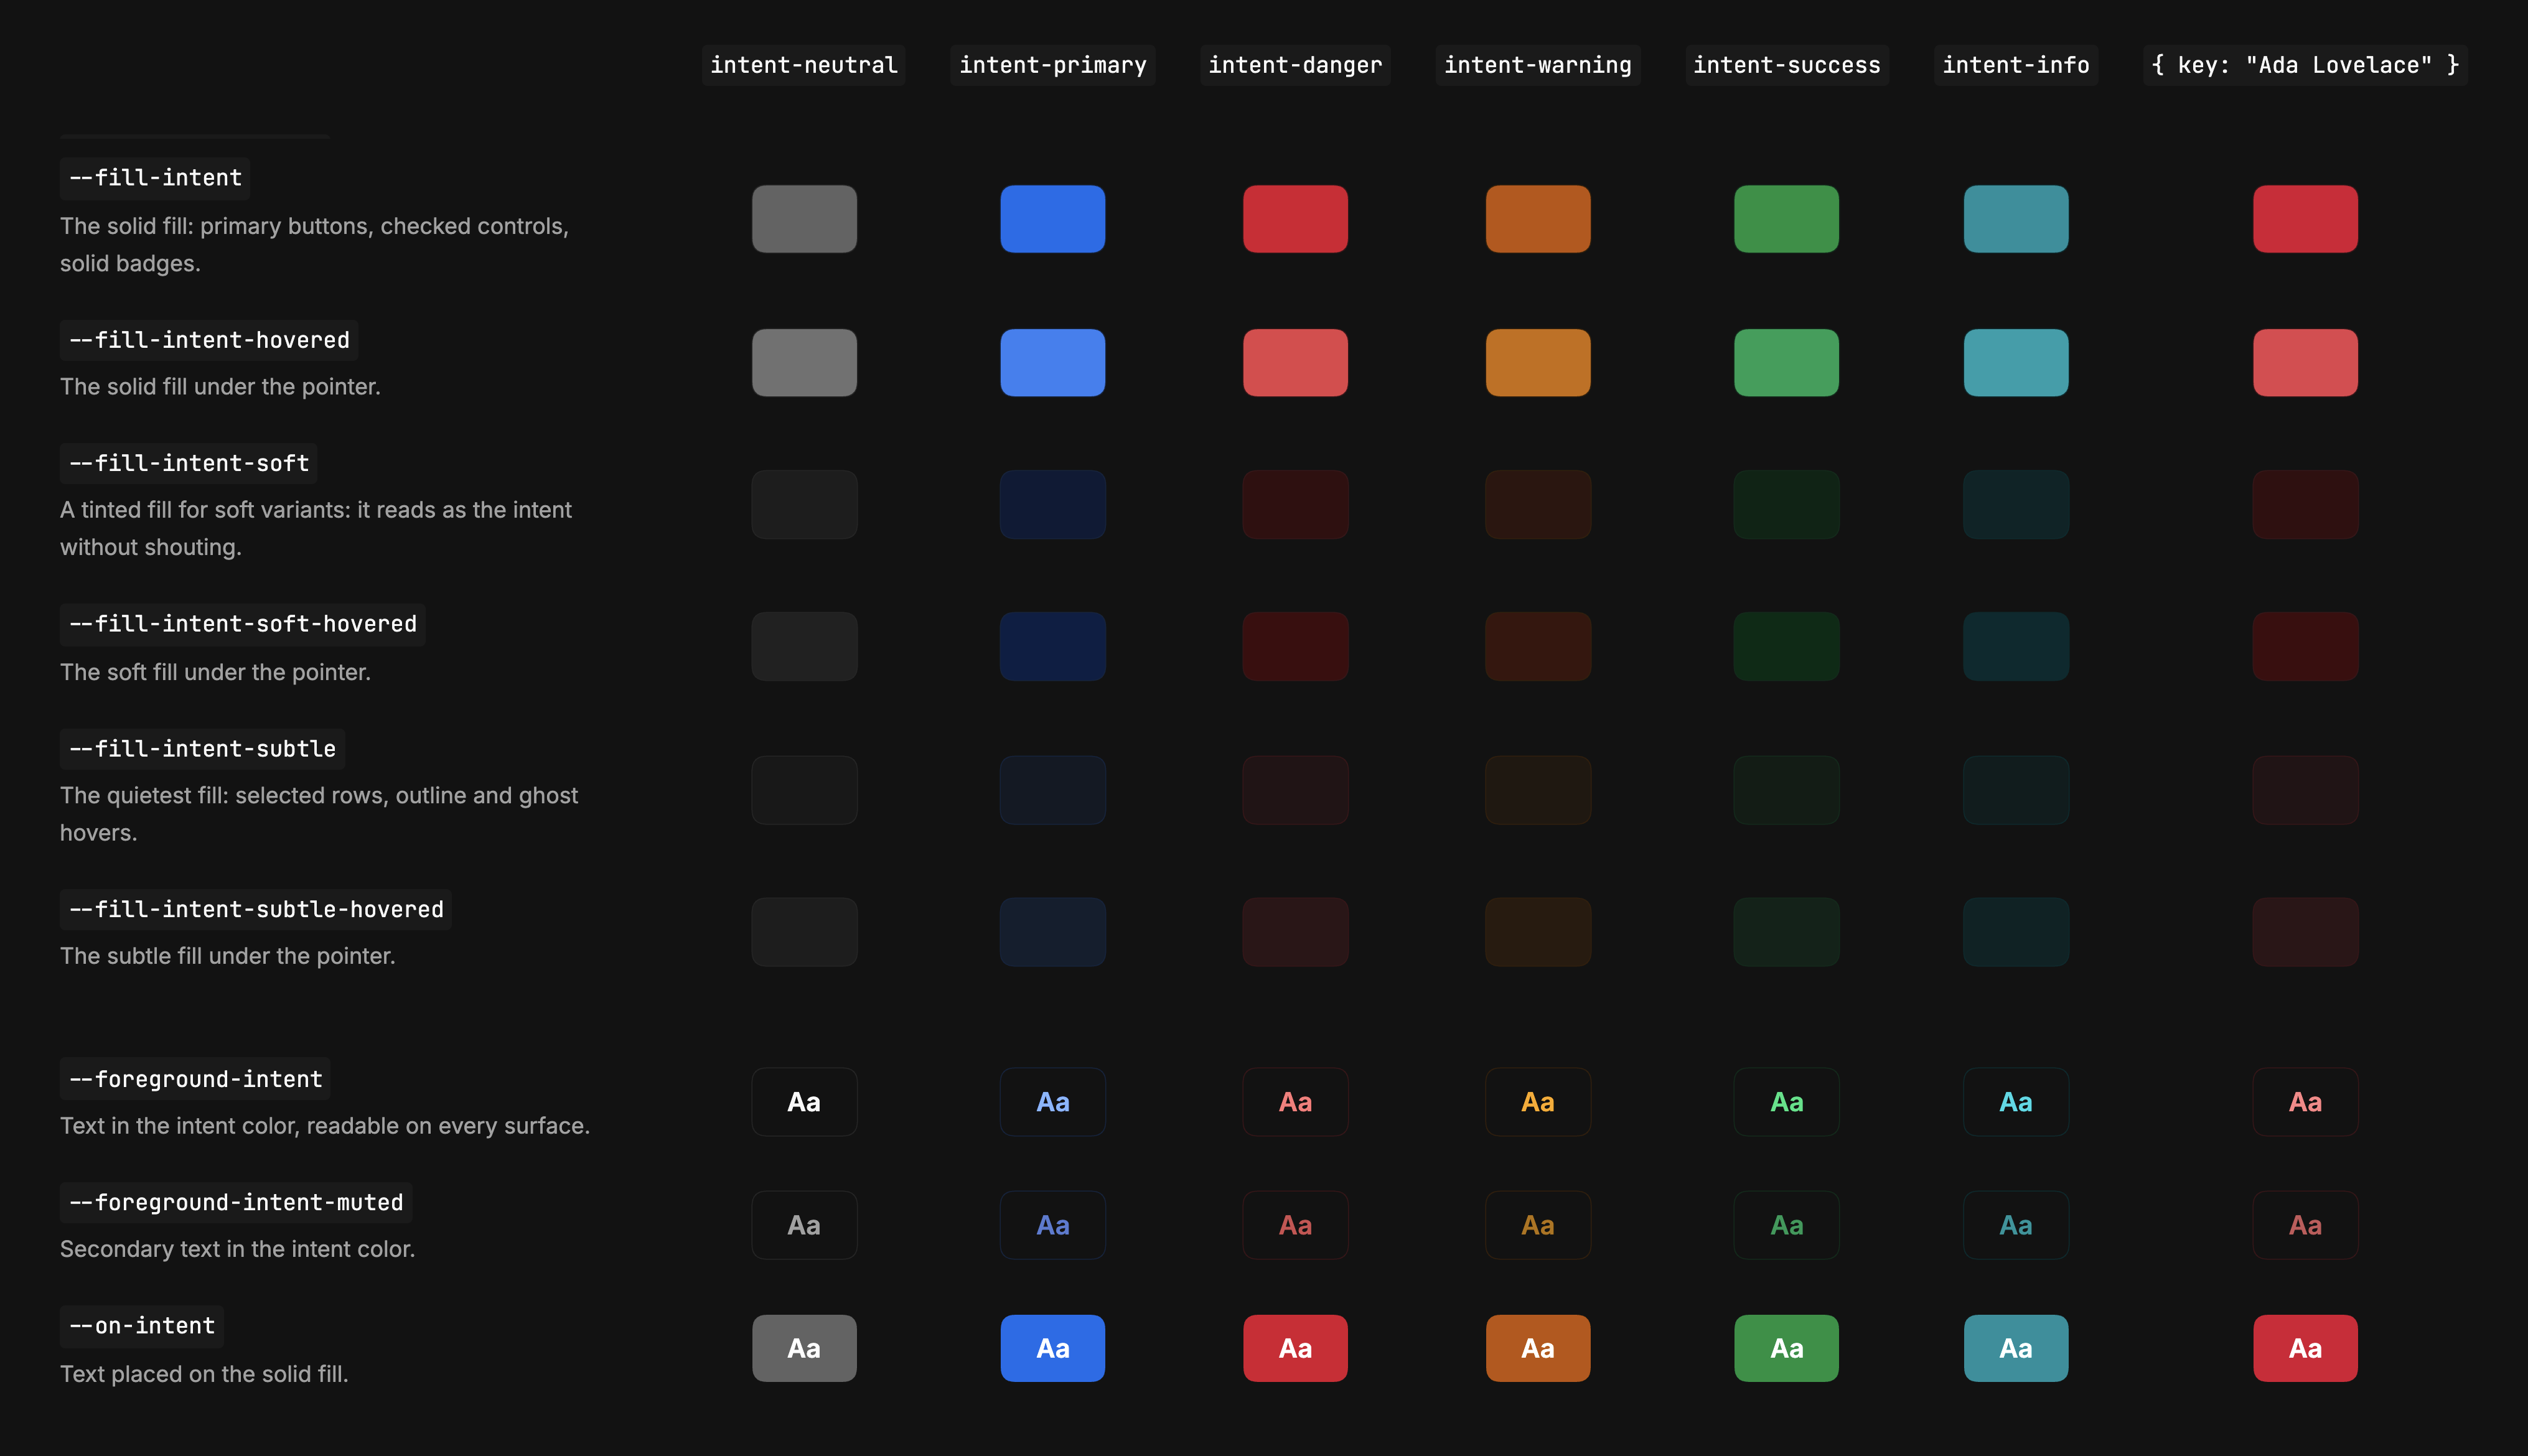Click the --foreground-intent Aa sample under intent-warning

coord(1538,1102)
